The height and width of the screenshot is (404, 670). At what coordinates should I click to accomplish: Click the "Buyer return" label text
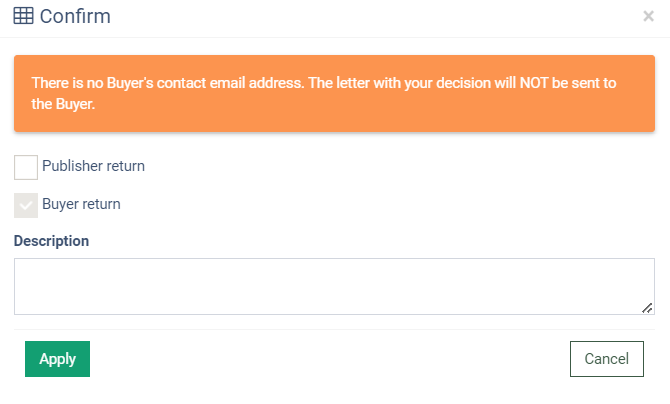click(x=81, y=204)
